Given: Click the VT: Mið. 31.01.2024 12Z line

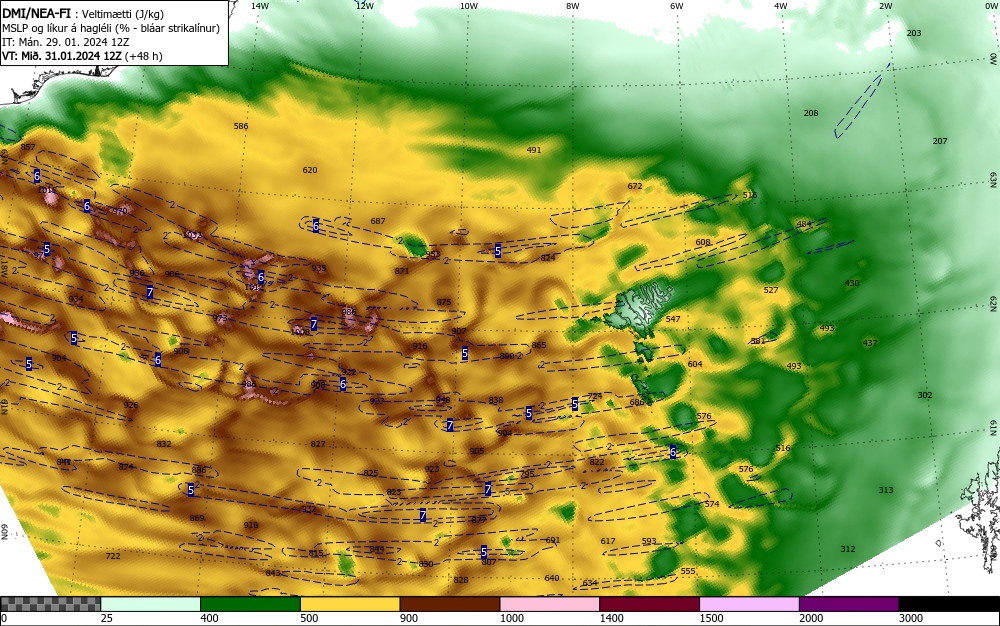Looking at the screenshot, I should [x=82, y=56].
